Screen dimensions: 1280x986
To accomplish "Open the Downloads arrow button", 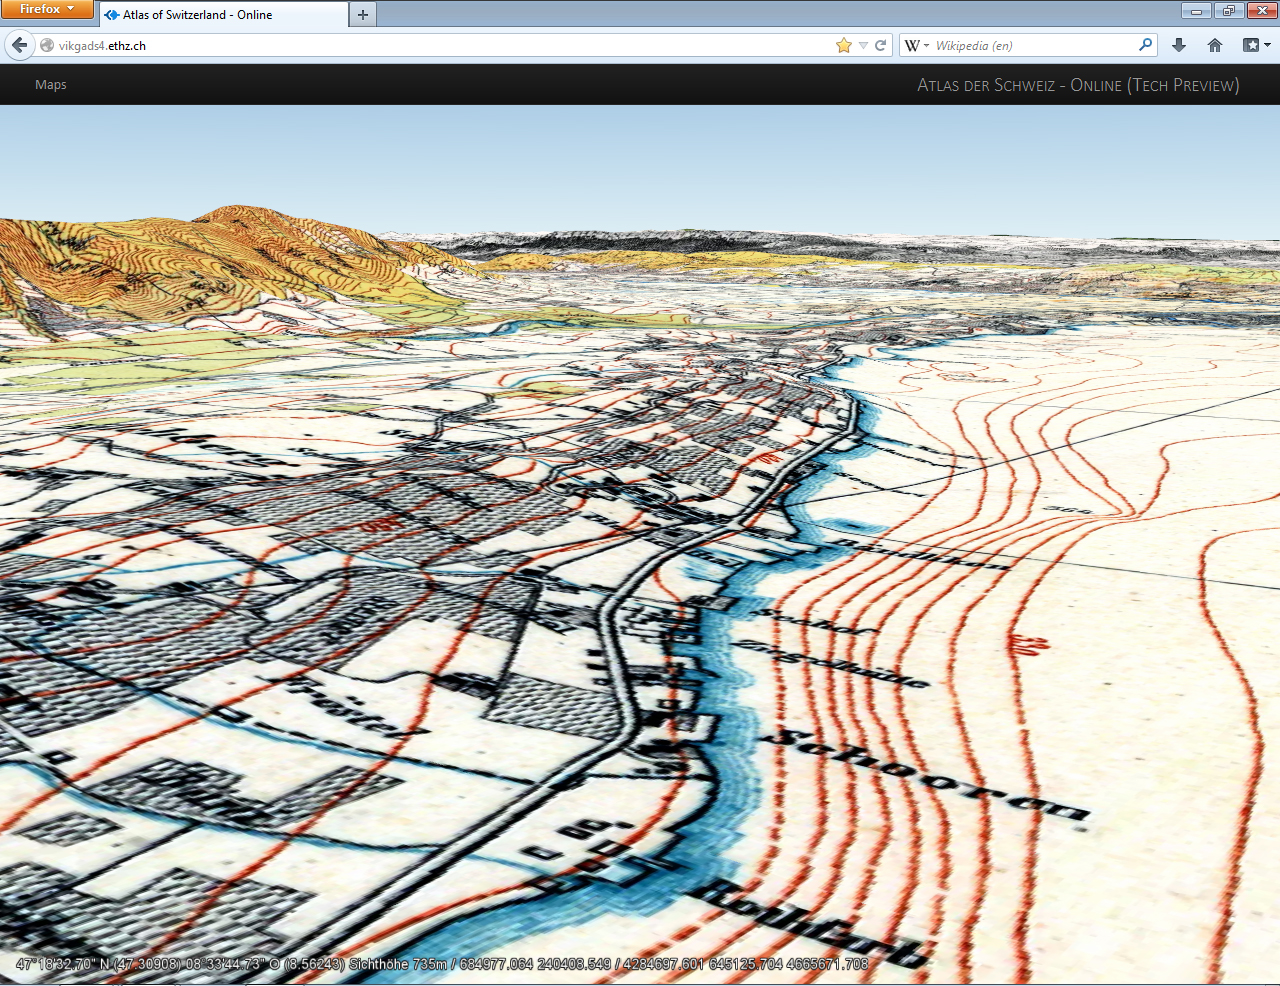I will pyautogui.click(x=1179, y=45).
